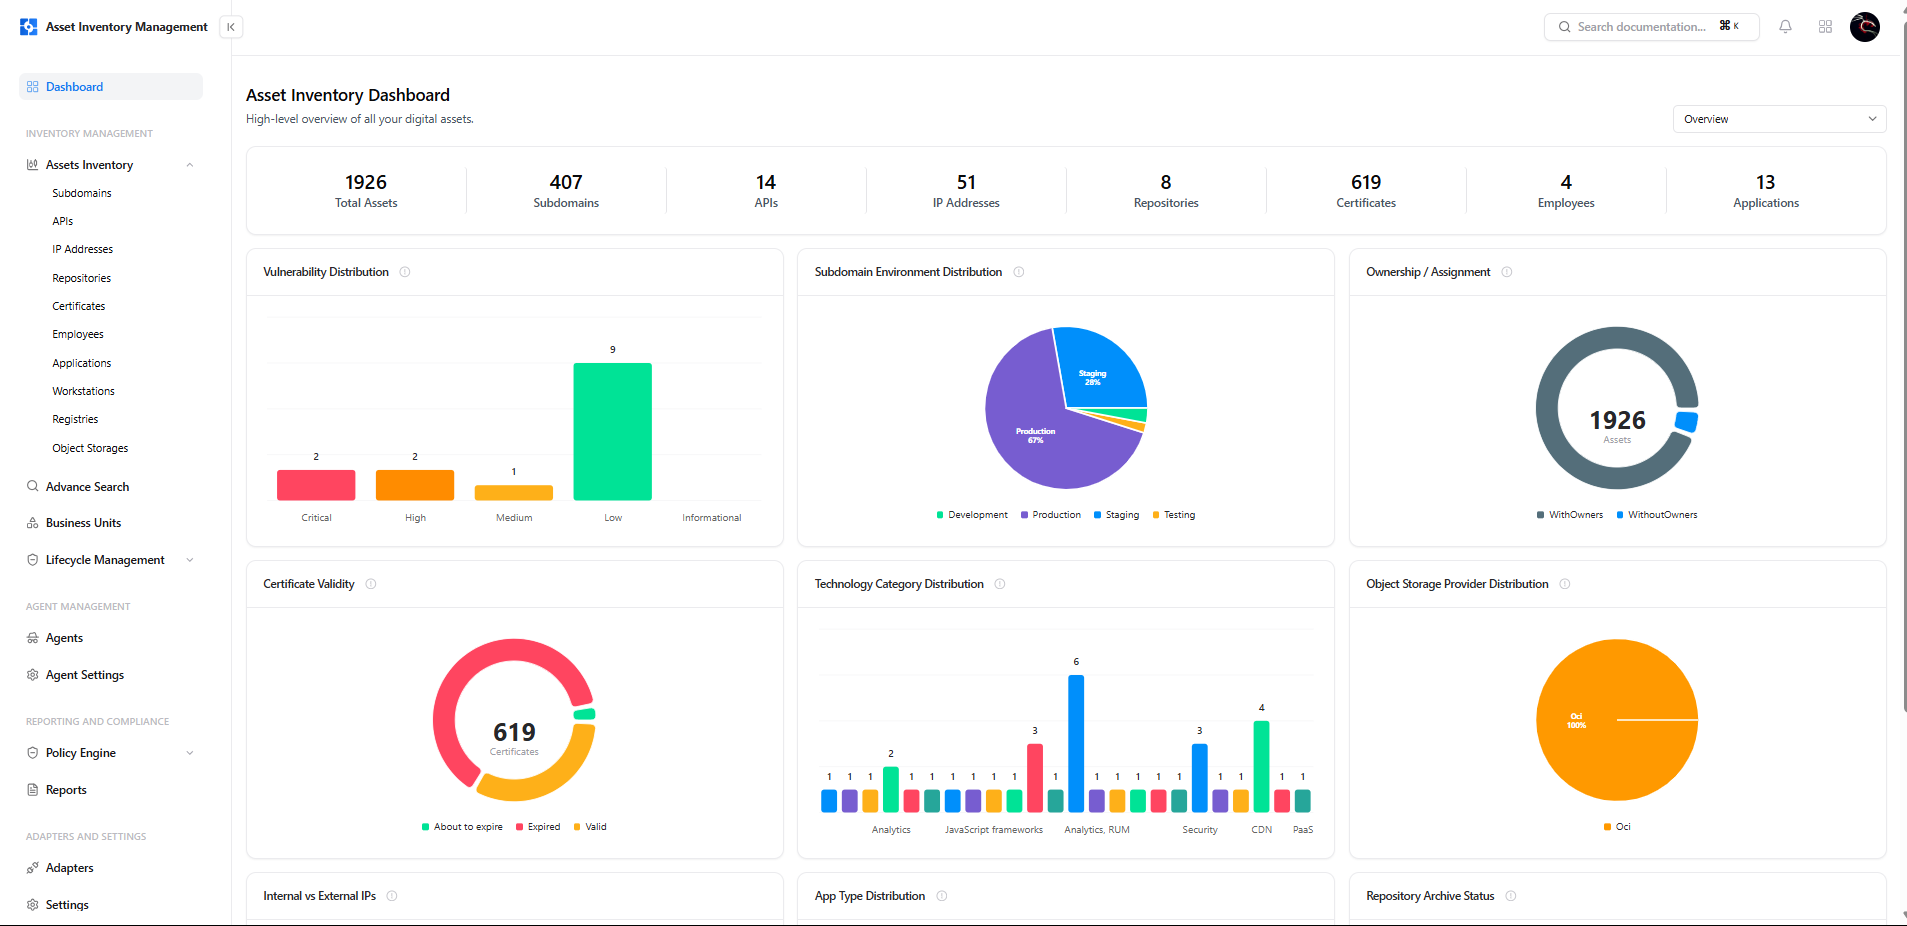Open Subdomains in the sidebar

[82, 193]
